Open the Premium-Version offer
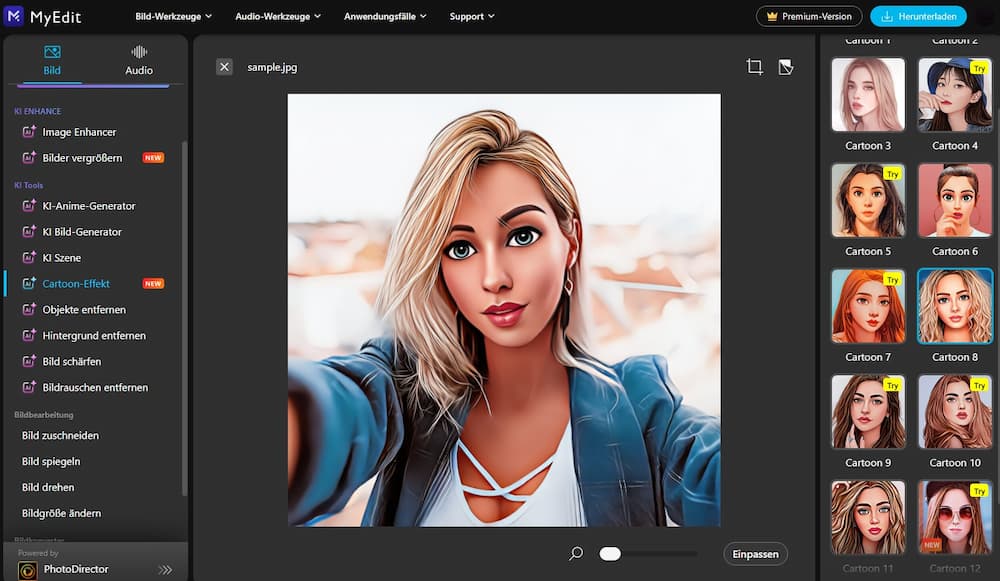The image size is (1000, 581). (809, 16)
